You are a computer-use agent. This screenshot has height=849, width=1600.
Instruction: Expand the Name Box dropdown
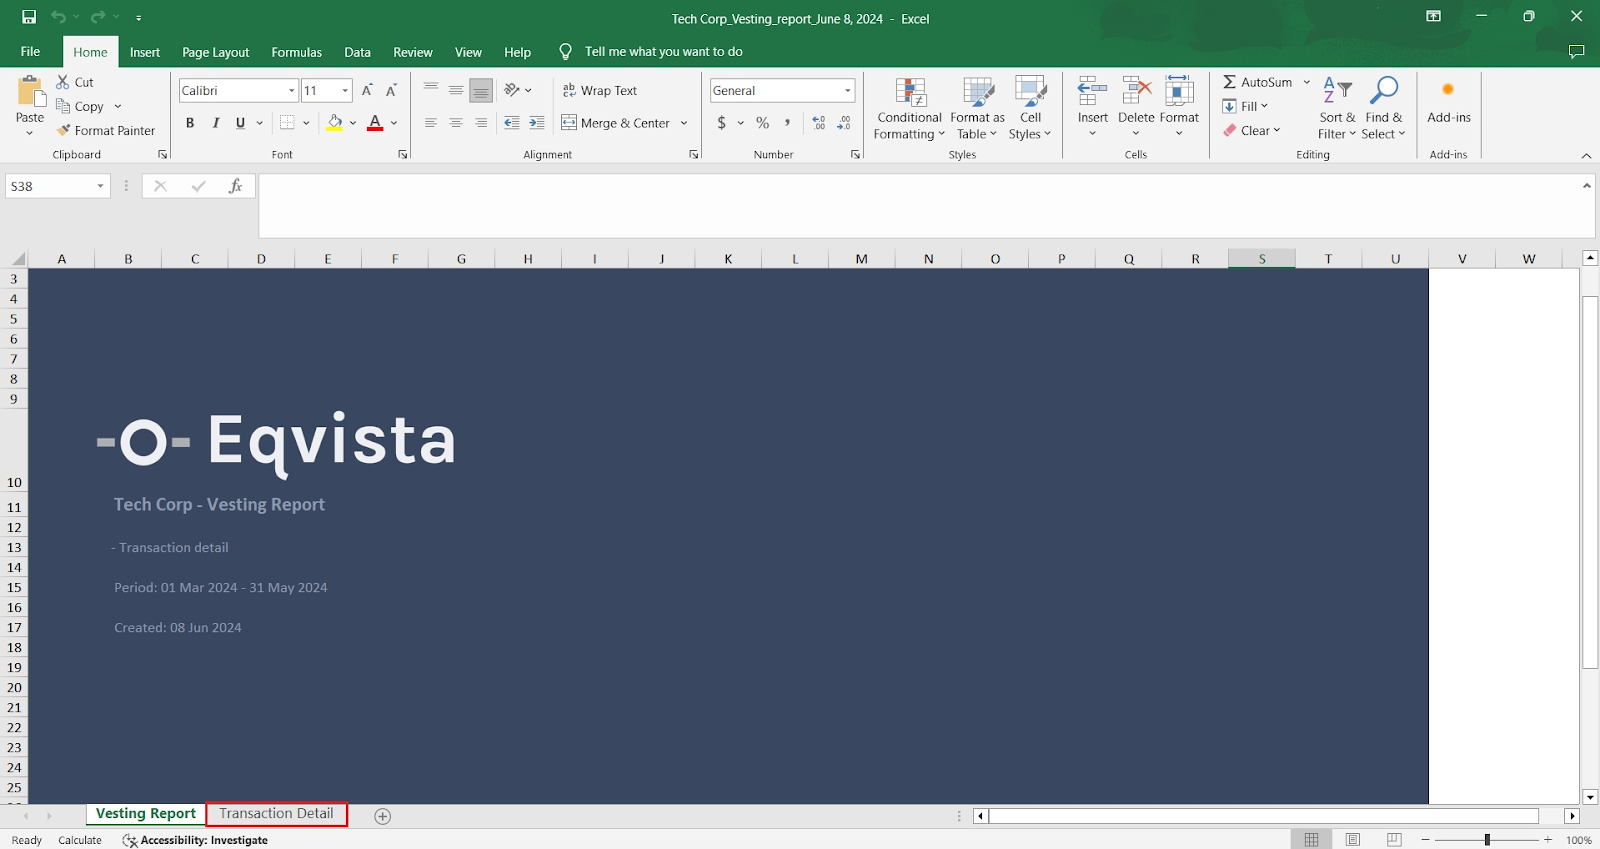[100, 186]
